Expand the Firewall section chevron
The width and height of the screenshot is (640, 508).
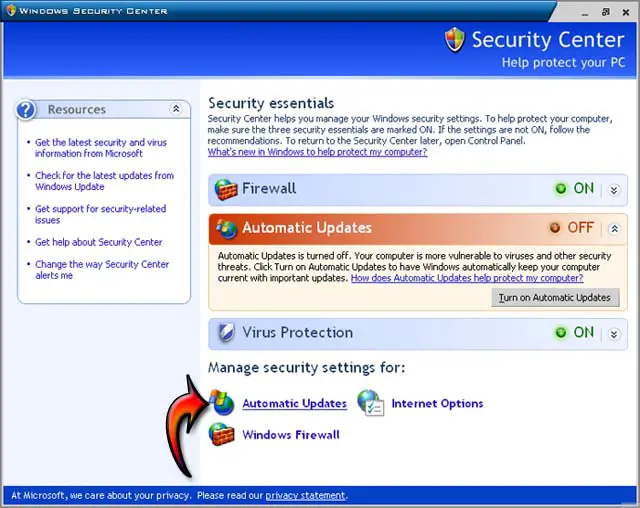tap(614, 190)
